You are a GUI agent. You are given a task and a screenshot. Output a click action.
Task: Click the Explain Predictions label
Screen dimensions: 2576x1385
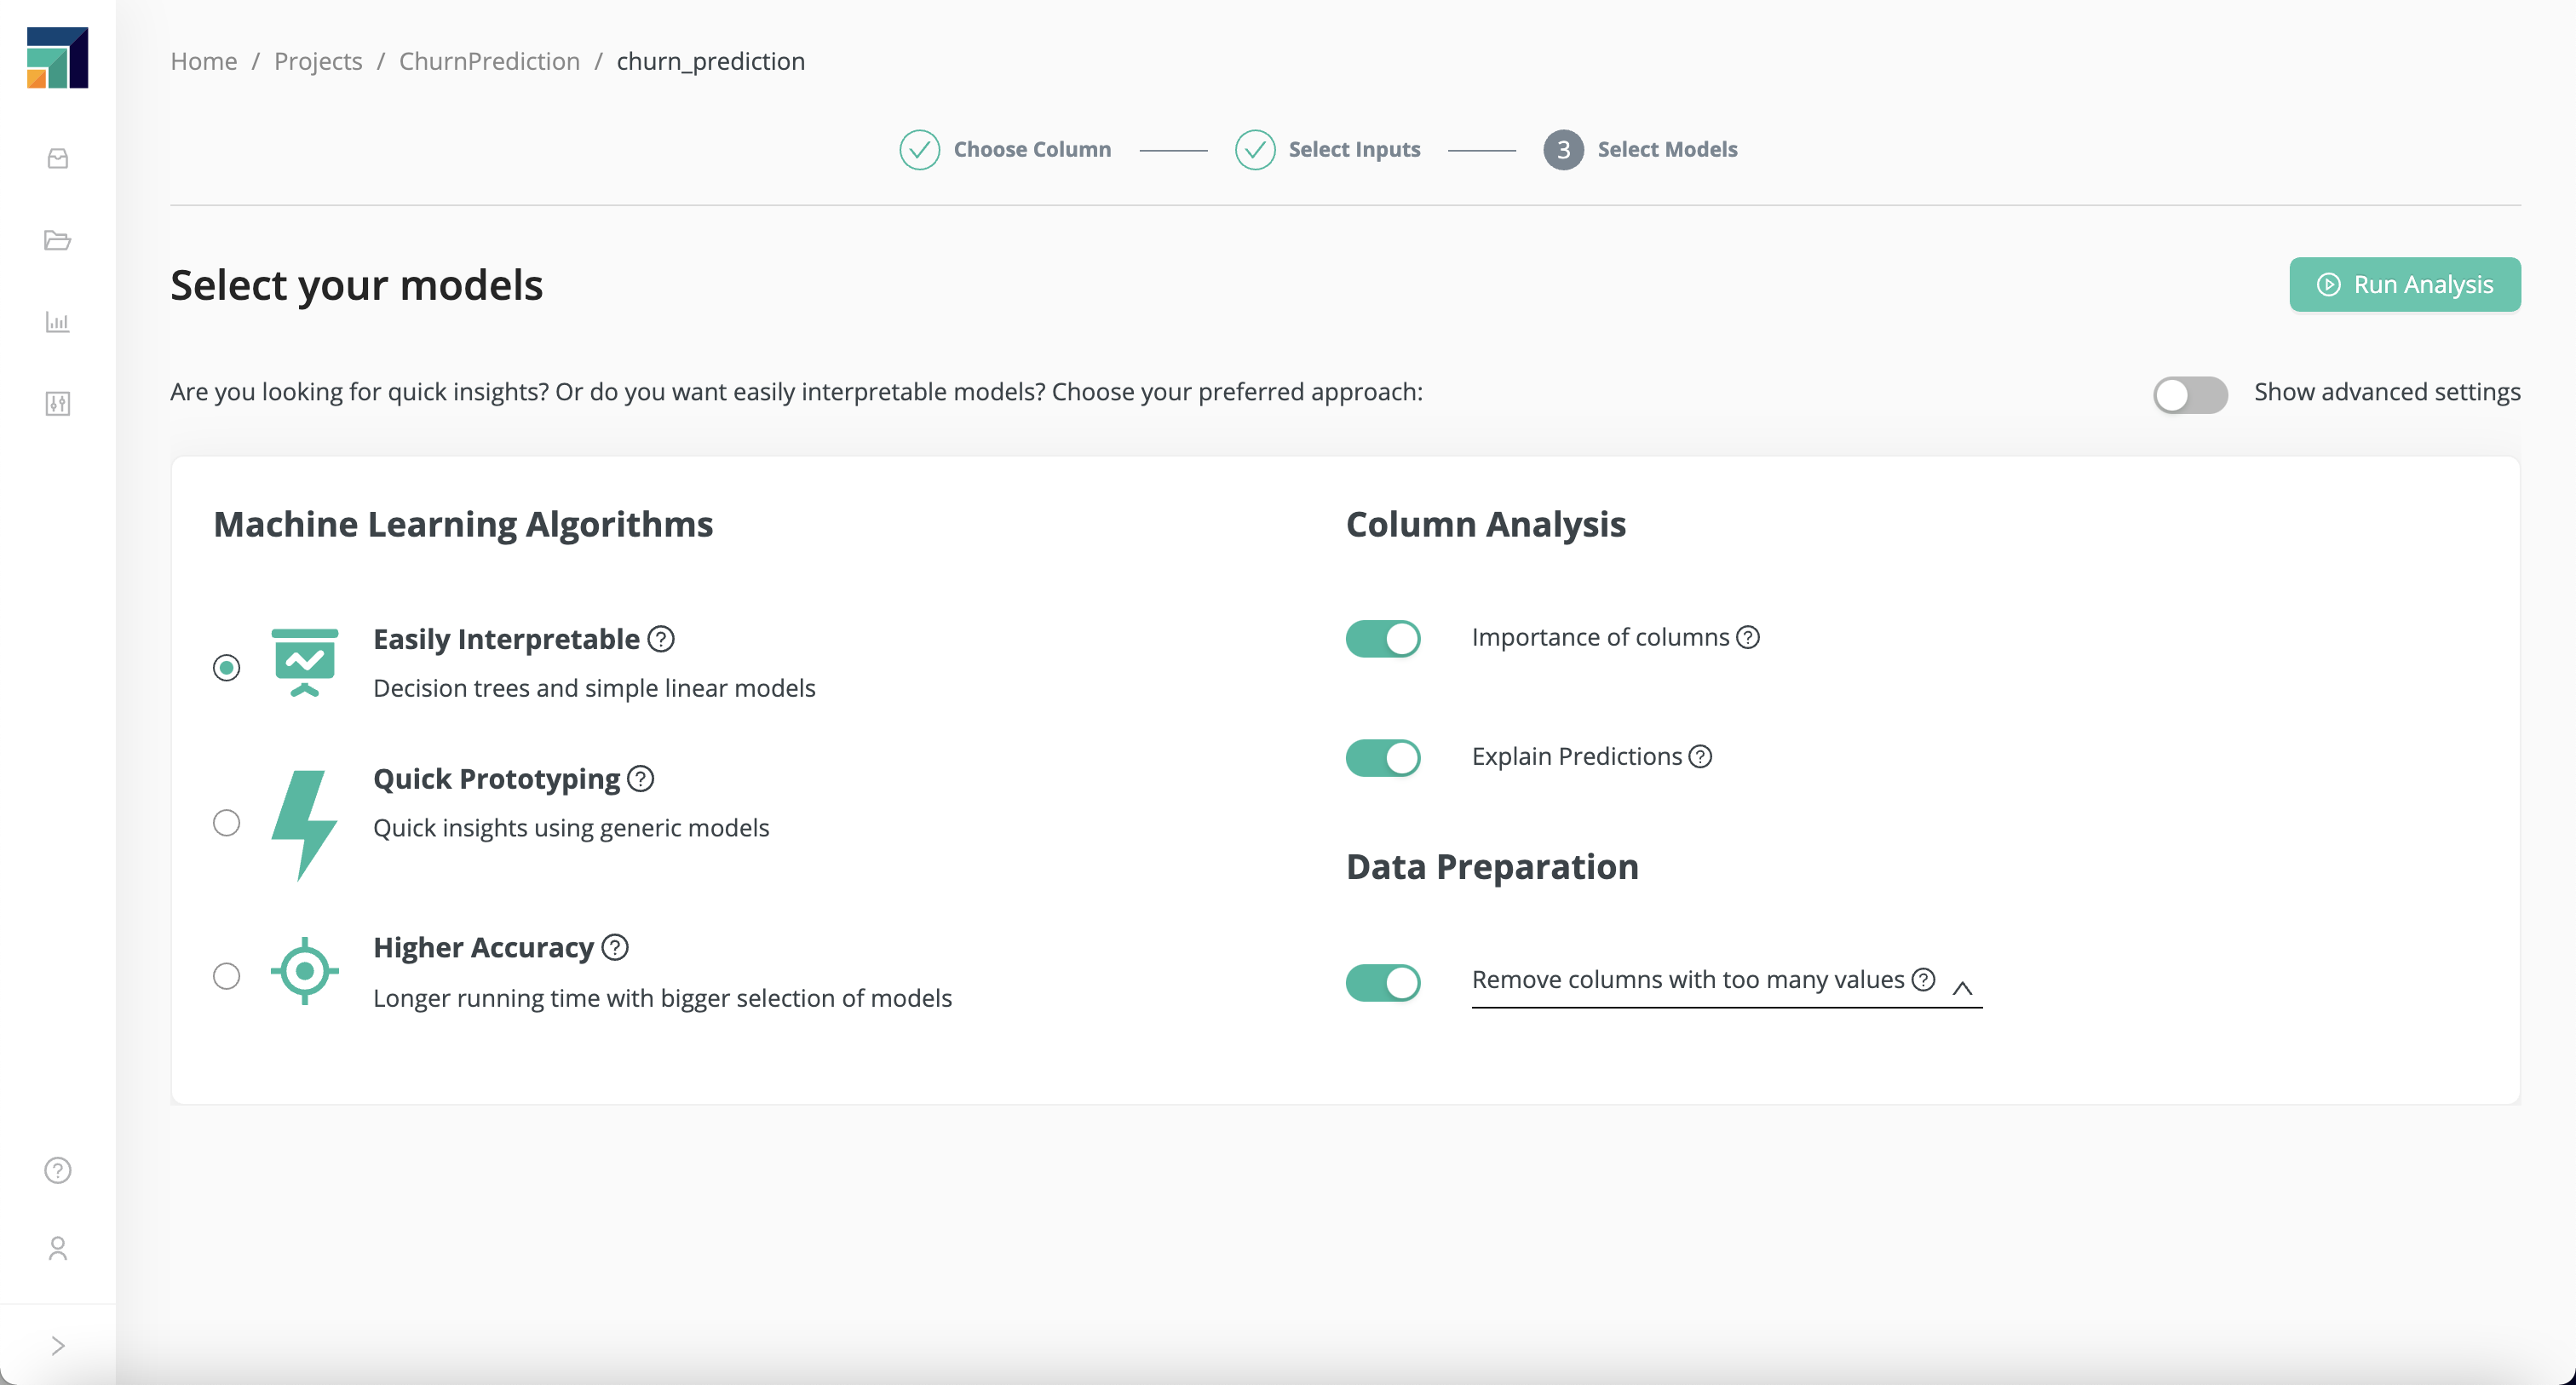point(1577,756)
